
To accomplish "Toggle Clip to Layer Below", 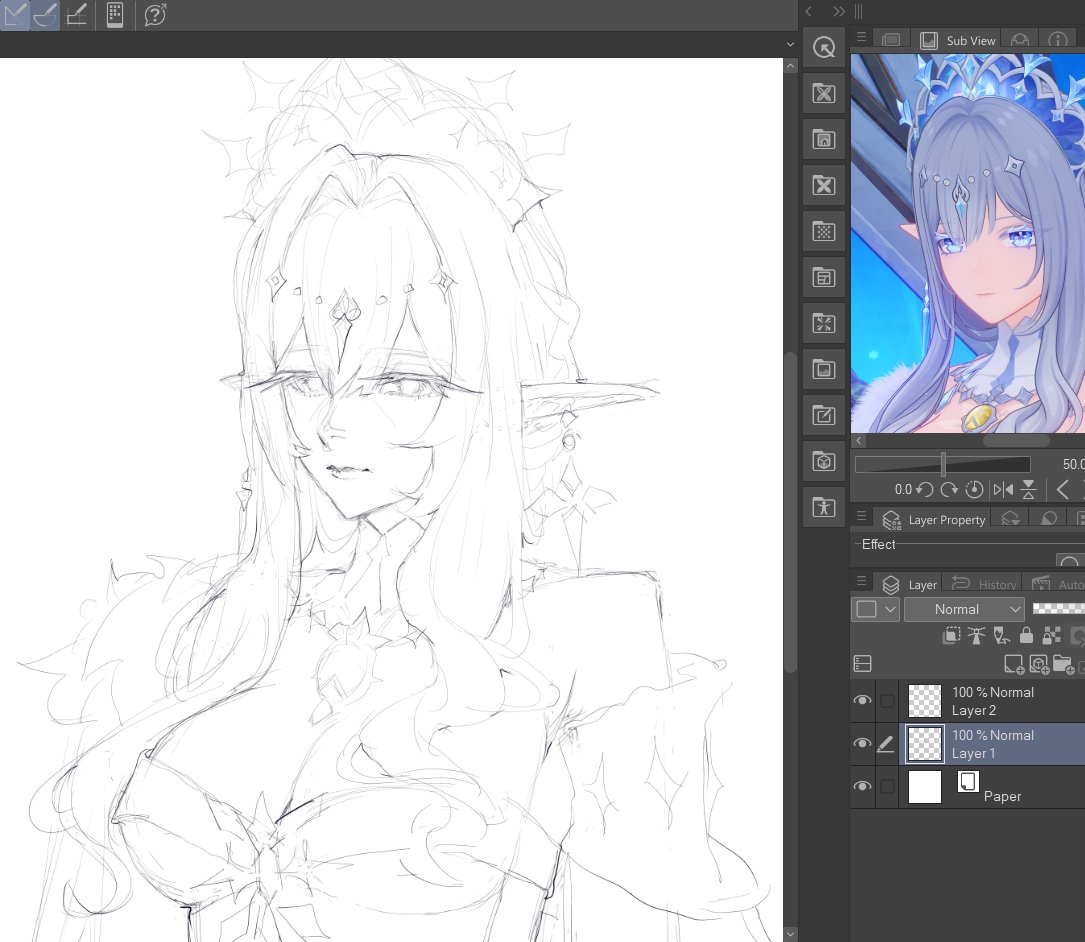I will pos(951,635).
